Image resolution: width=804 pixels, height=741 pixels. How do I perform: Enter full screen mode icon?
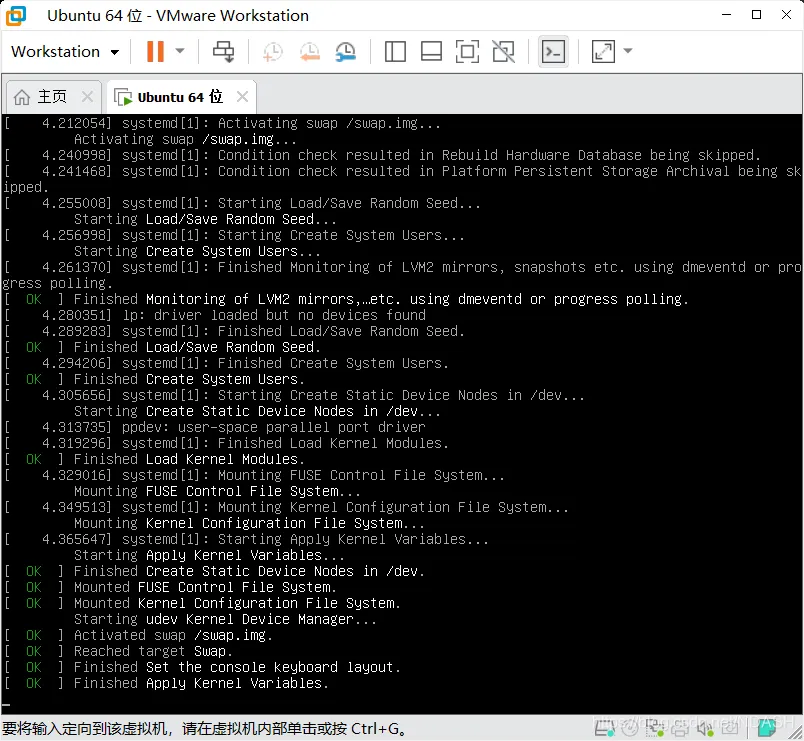[x=467, y=51]
